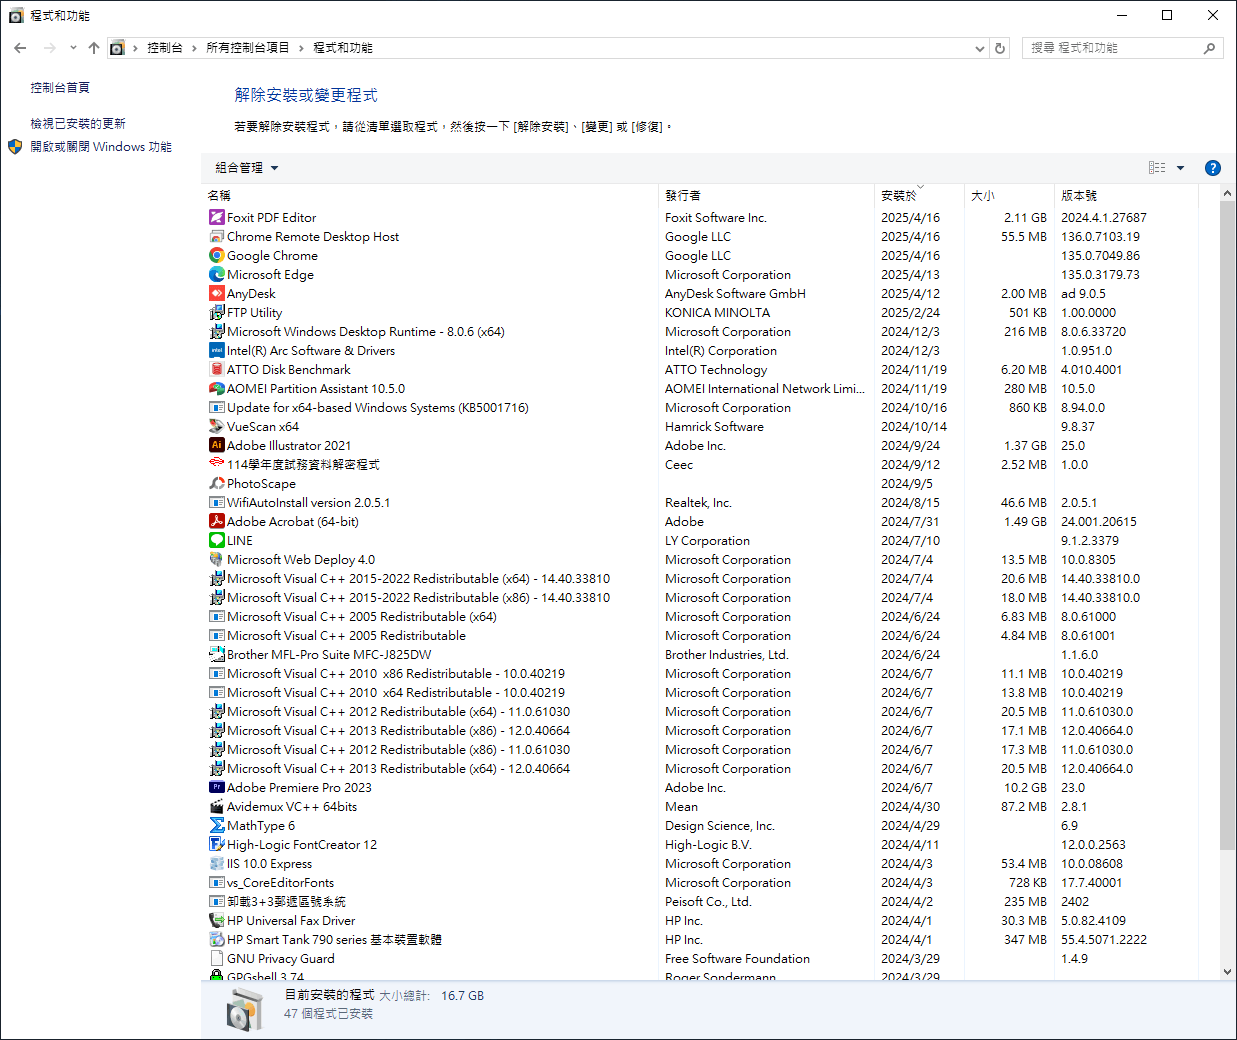Click the Intel Arc Software icon
This screenshot has width=1237, height=1040.
tap(217, 350)
